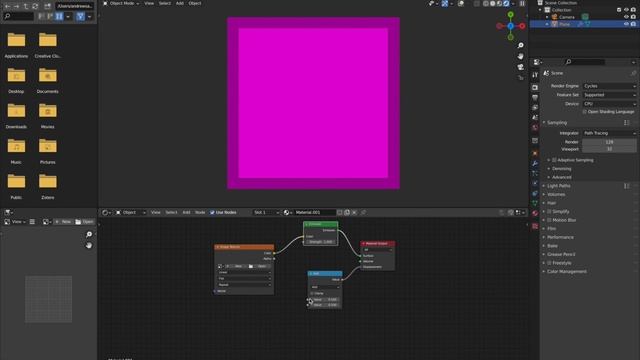
Task: Click Open button in image editor
Action: [84, 222]
